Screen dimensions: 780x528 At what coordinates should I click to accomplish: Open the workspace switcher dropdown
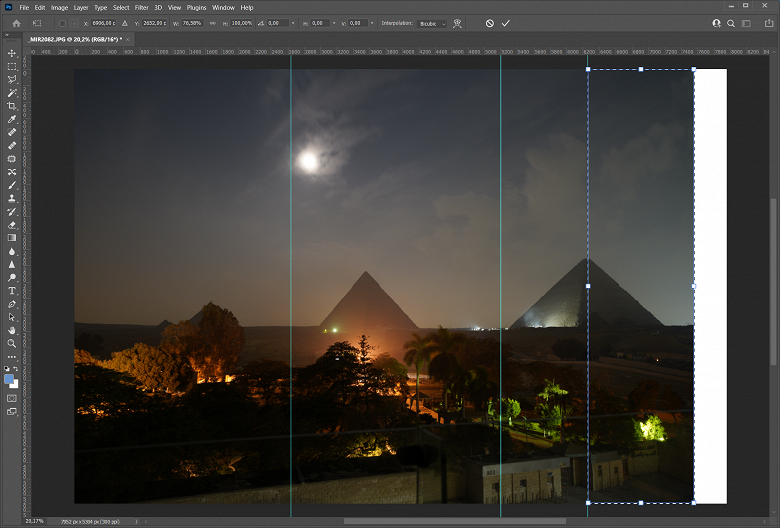pyautogui.click(x=750, y=23)
